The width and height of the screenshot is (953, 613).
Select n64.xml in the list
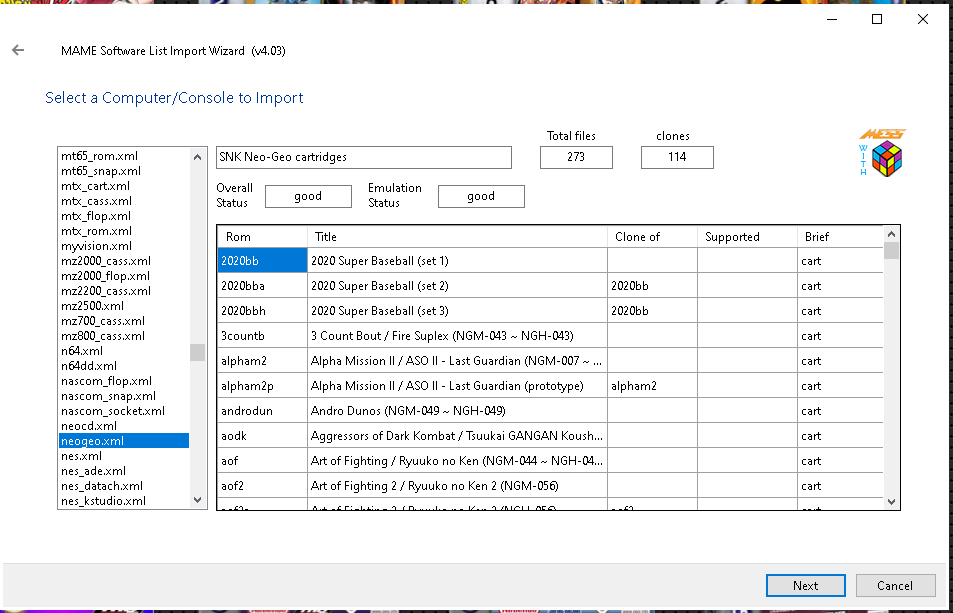coord(124,351)
